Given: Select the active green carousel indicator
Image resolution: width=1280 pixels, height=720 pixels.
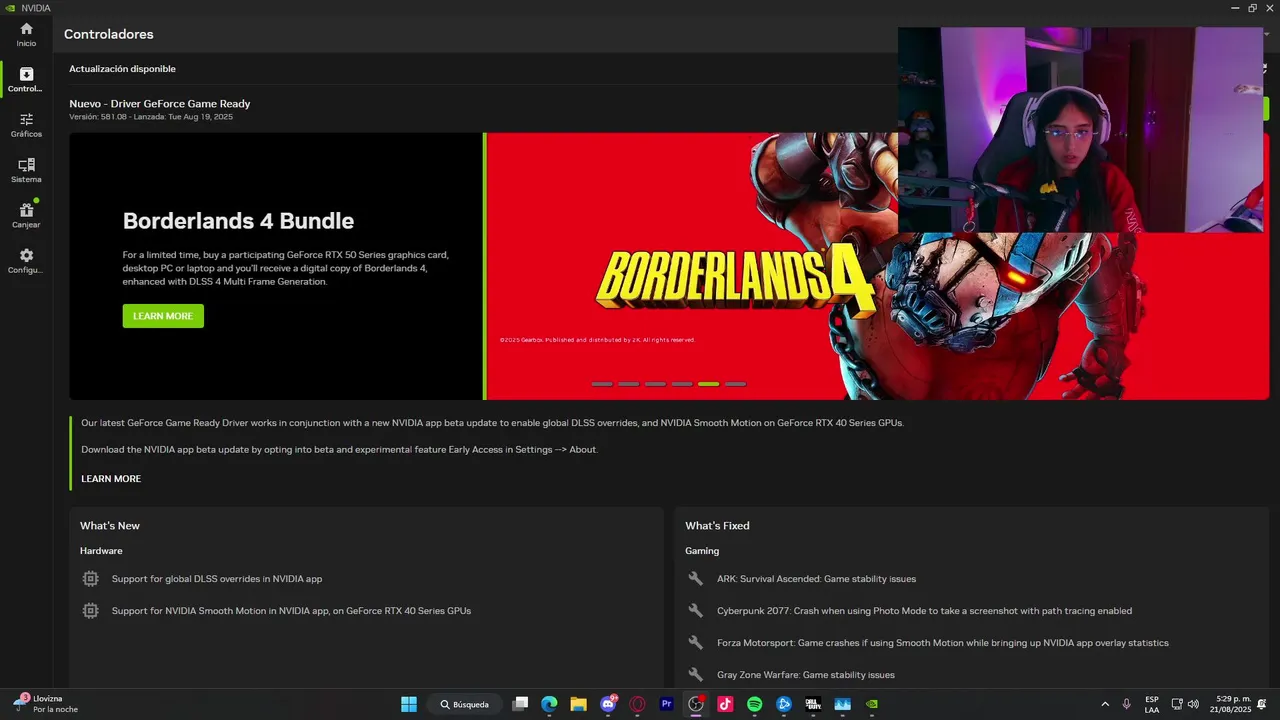Looking at the screenshot, I should (708, 384).
